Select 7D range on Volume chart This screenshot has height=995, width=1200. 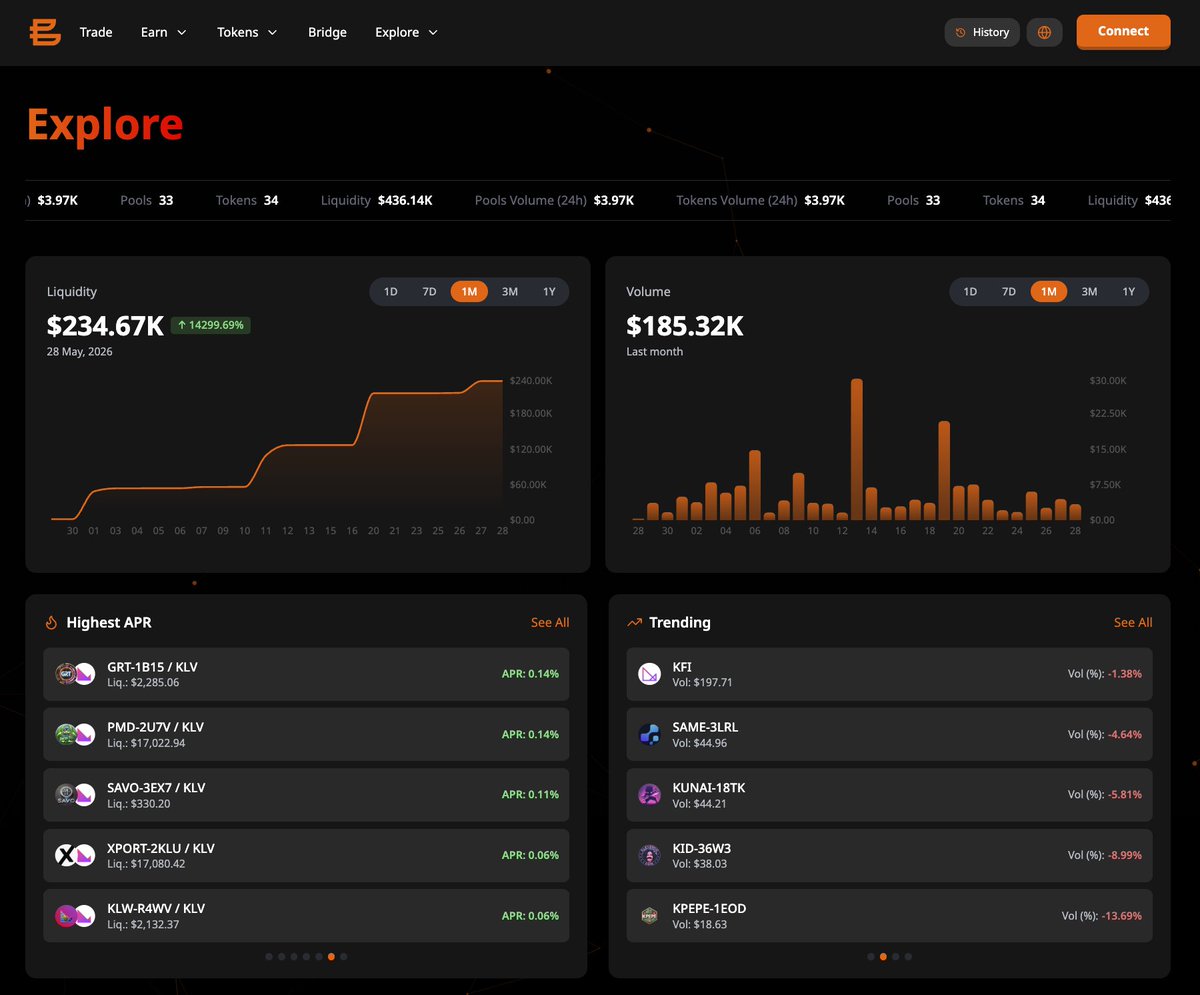tap(1009, 292)
